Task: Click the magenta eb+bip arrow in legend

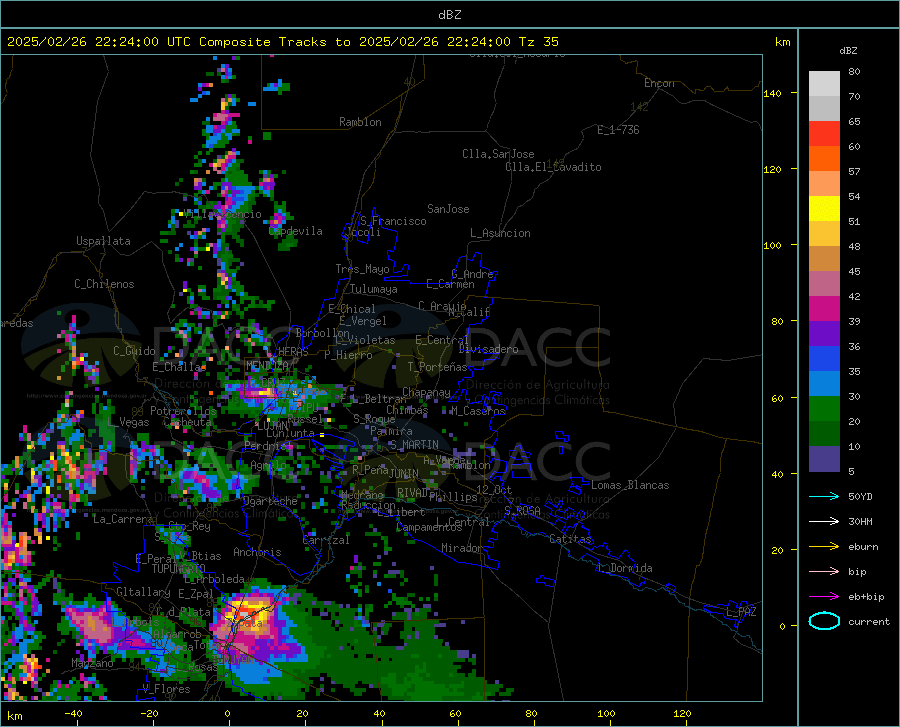Action: pos(824,597)
